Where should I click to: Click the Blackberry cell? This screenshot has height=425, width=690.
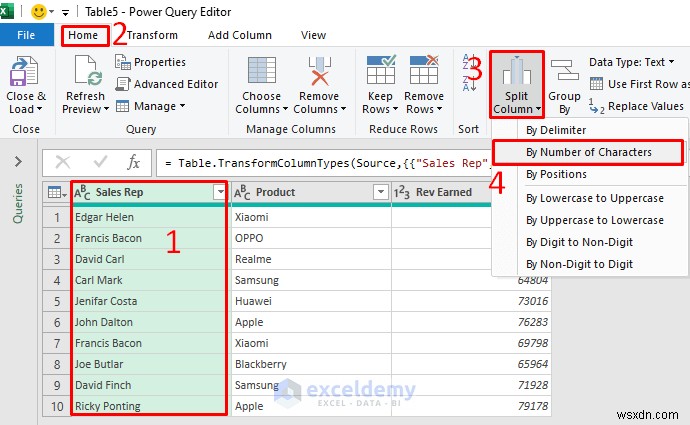pos(311,364)
